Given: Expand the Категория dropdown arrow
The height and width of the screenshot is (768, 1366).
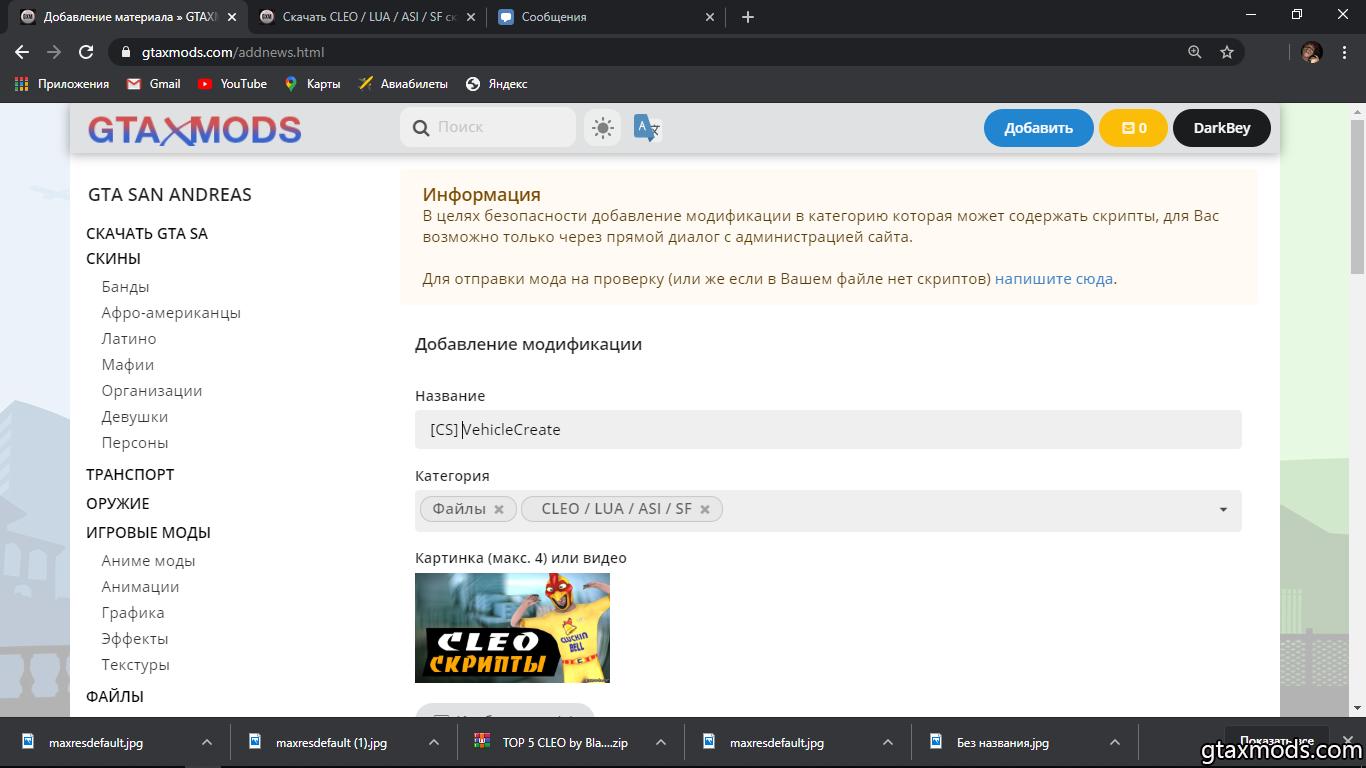Looking at the screenshot, I should (x=1222, y=510).
